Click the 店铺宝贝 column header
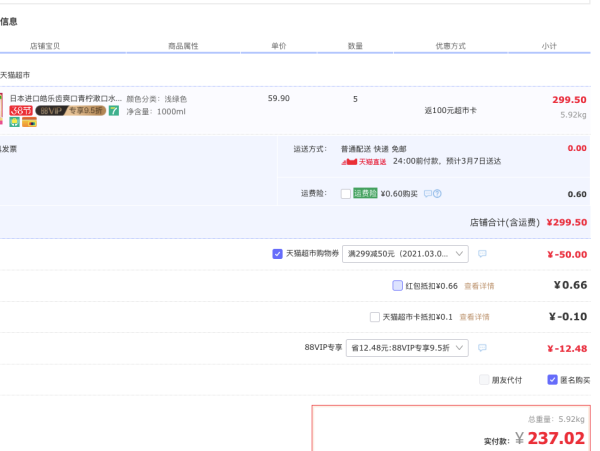This screenshot has height=451, width=600. (45, 46)
